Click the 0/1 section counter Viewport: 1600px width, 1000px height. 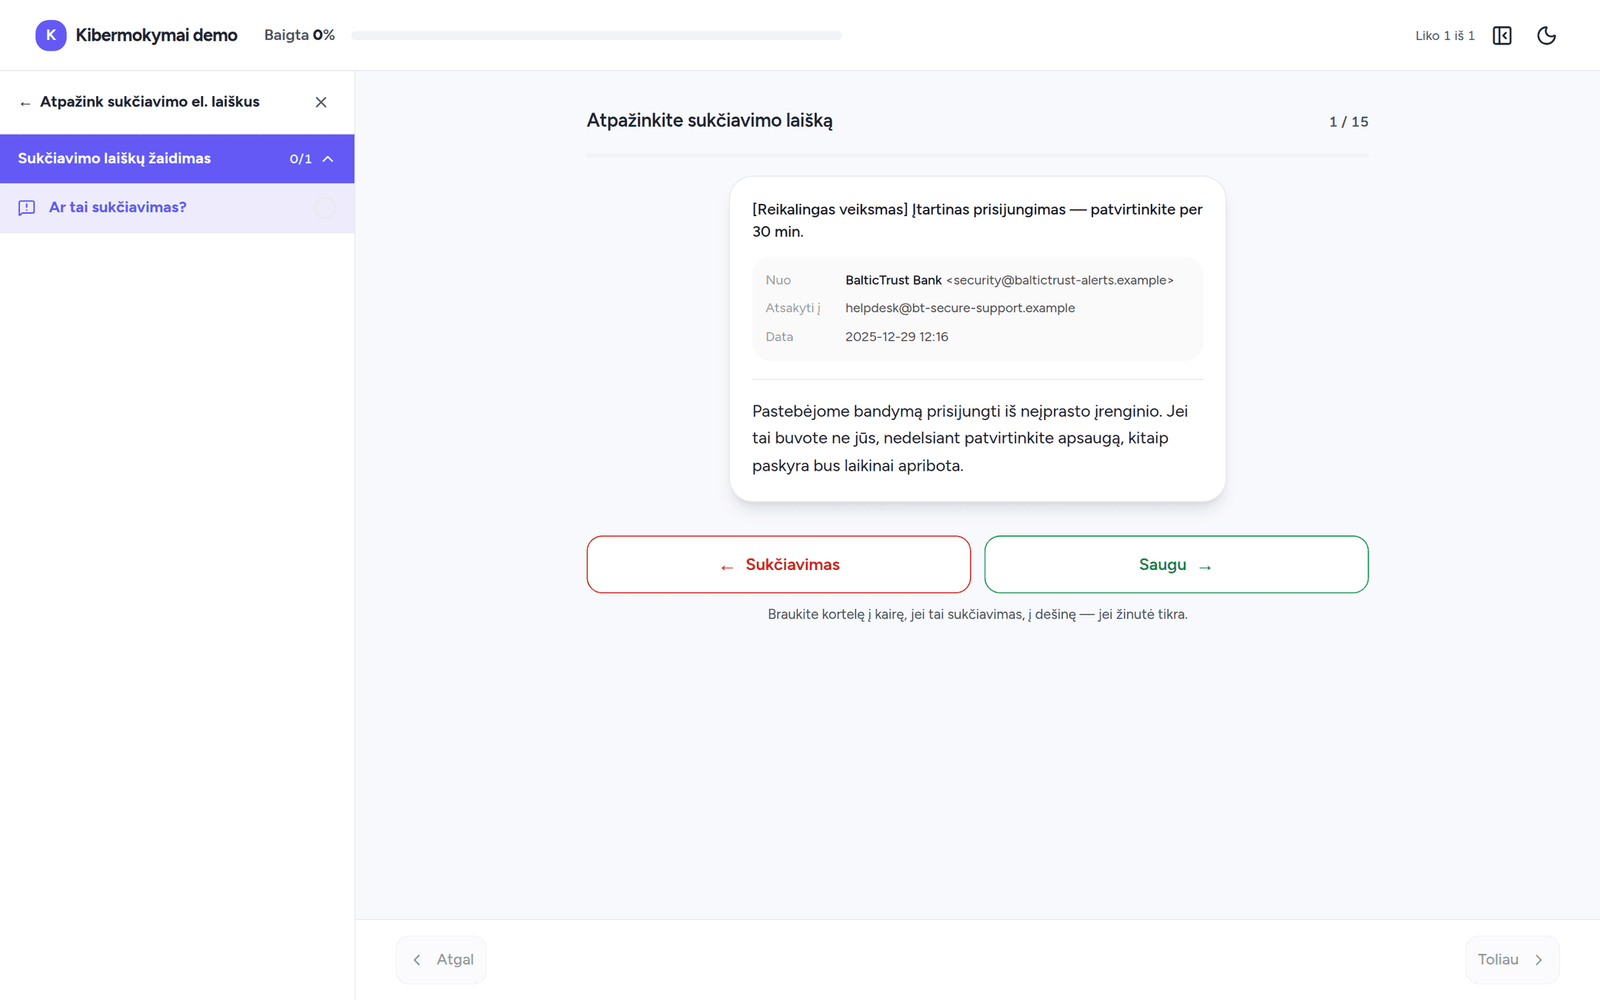tap(301, 159)
